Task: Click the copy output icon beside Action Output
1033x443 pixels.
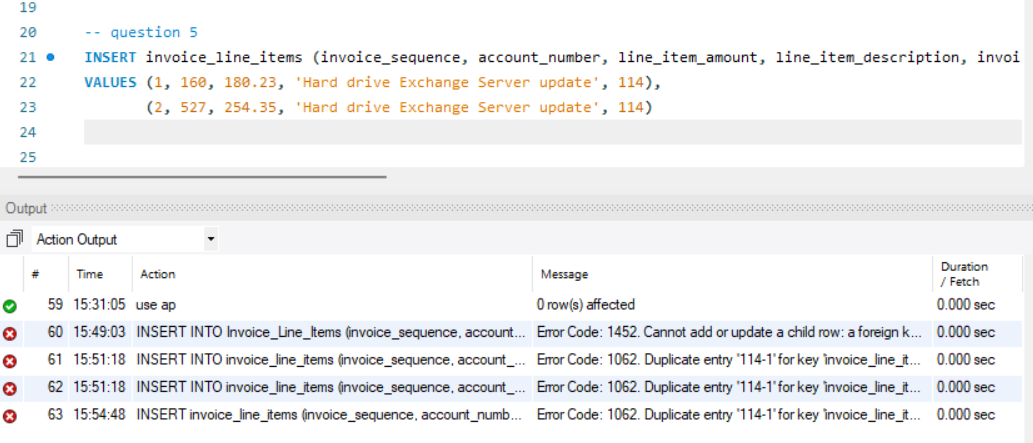Action: (14, 239)
